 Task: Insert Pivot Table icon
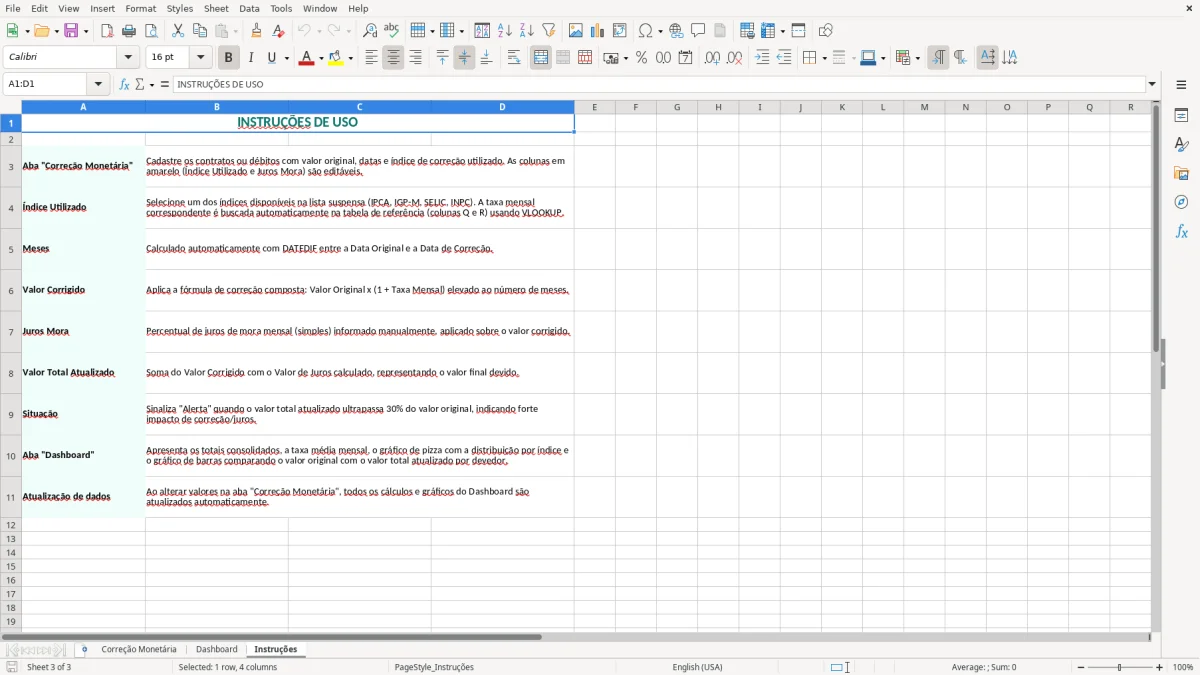tap(620, 31)
